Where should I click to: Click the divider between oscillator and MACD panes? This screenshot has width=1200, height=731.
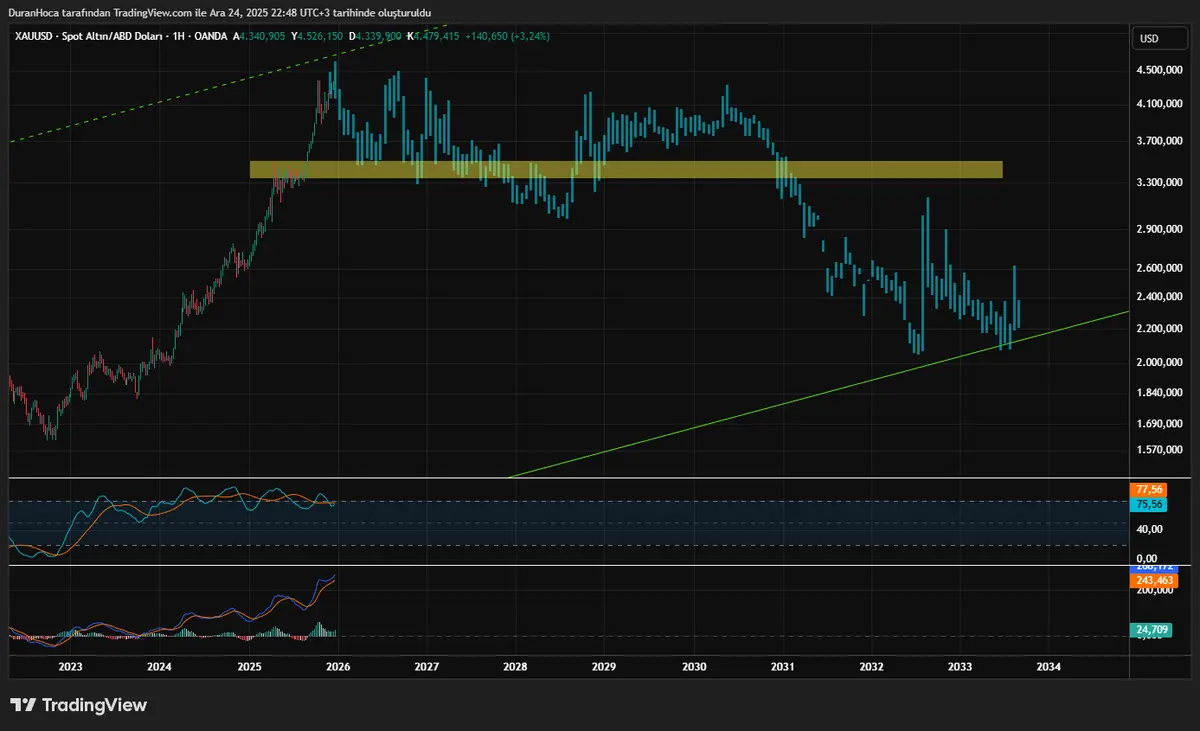tap(600, 566)
